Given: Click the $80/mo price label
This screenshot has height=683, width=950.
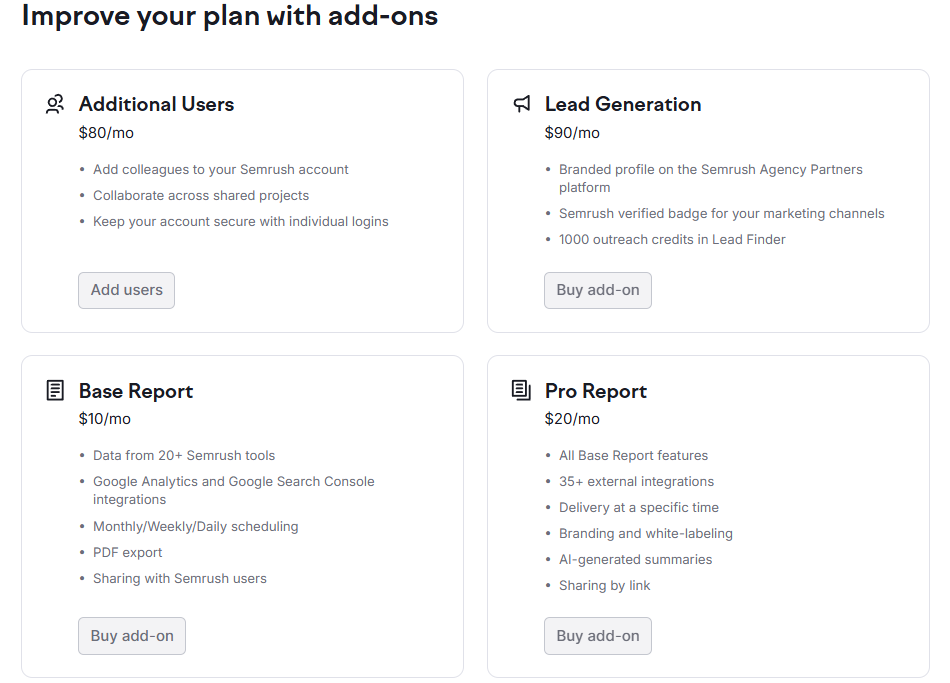Looking at the screenshot, I should point(106,133).
